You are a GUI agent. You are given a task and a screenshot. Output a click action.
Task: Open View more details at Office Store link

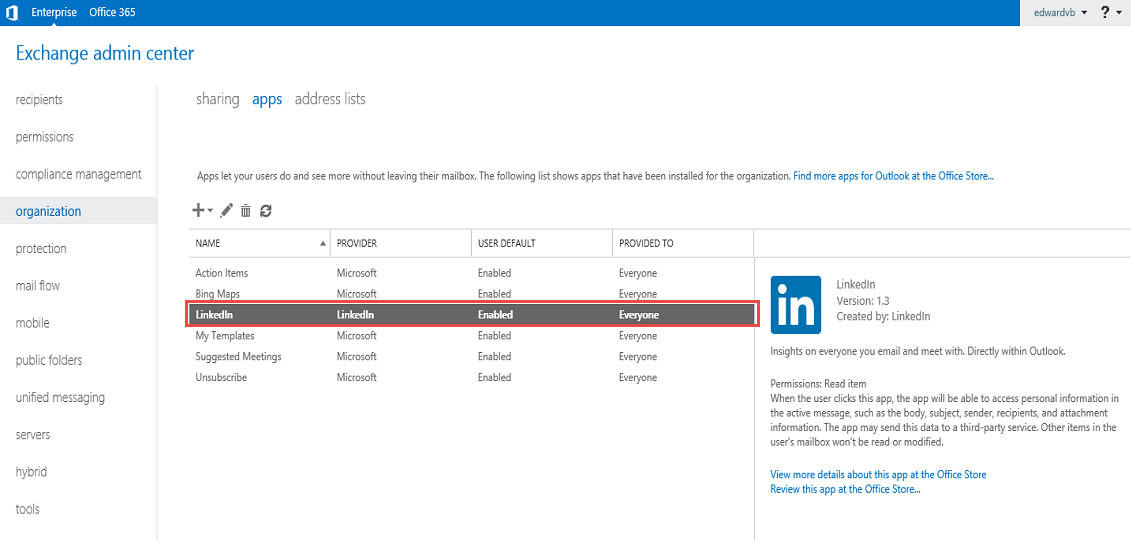tap(878, 474)
